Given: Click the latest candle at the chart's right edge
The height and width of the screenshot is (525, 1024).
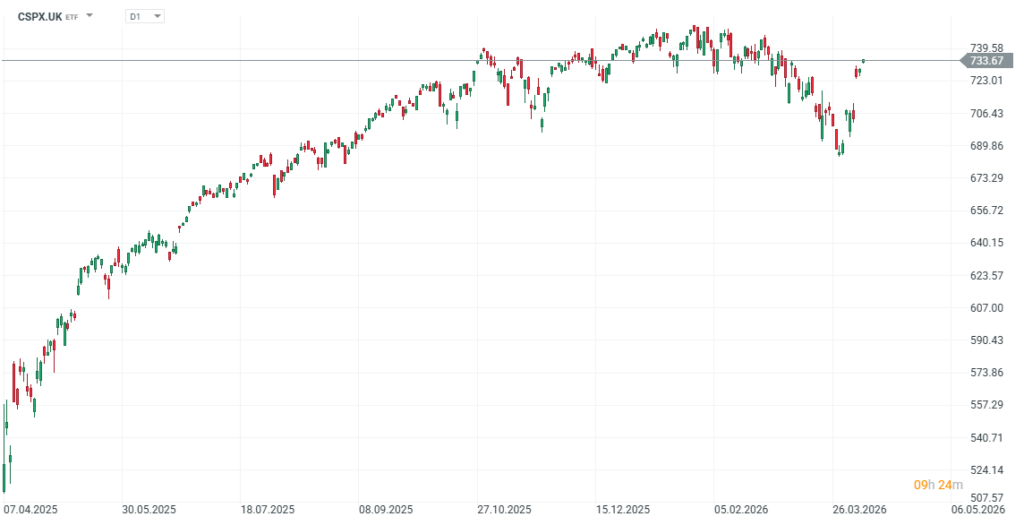Looking at the screenshot, I should 863,61.
